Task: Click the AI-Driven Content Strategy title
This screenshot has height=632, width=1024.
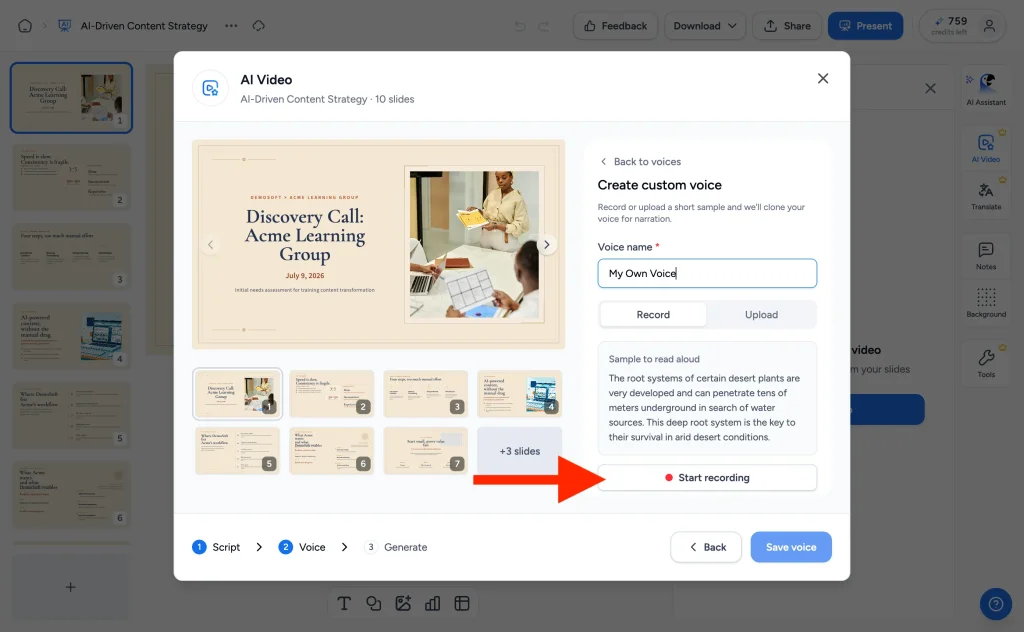Action: click(x=144, y=26)
